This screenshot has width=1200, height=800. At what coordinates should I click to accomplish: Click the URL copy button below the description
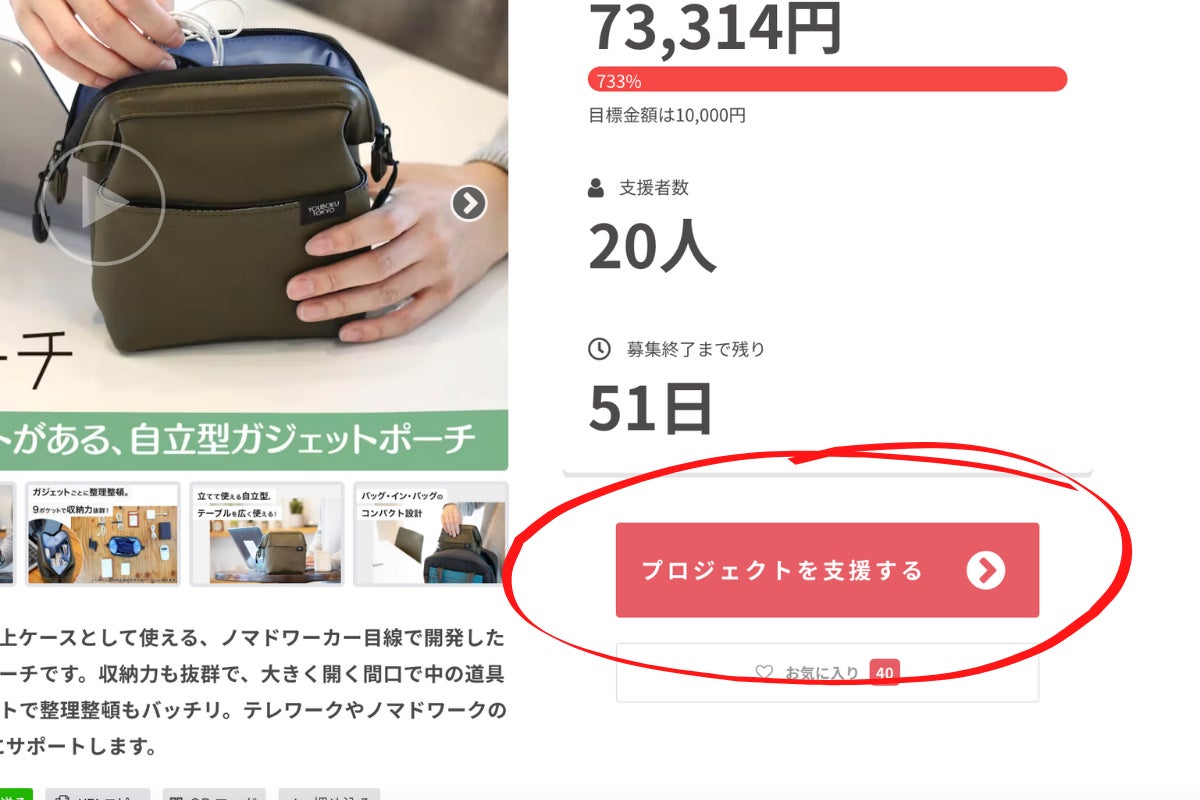(x=98, y=795)
